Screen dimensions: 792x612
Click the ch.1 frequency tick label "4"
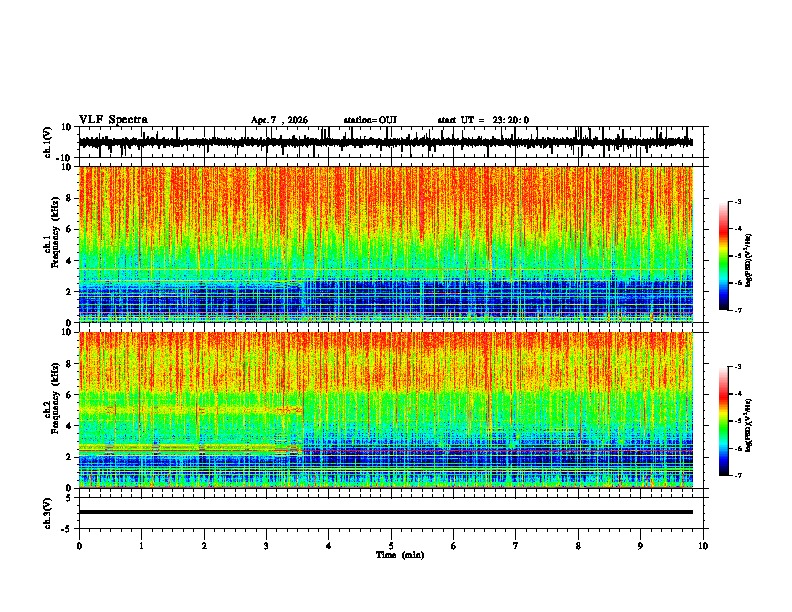click(70, 261)
